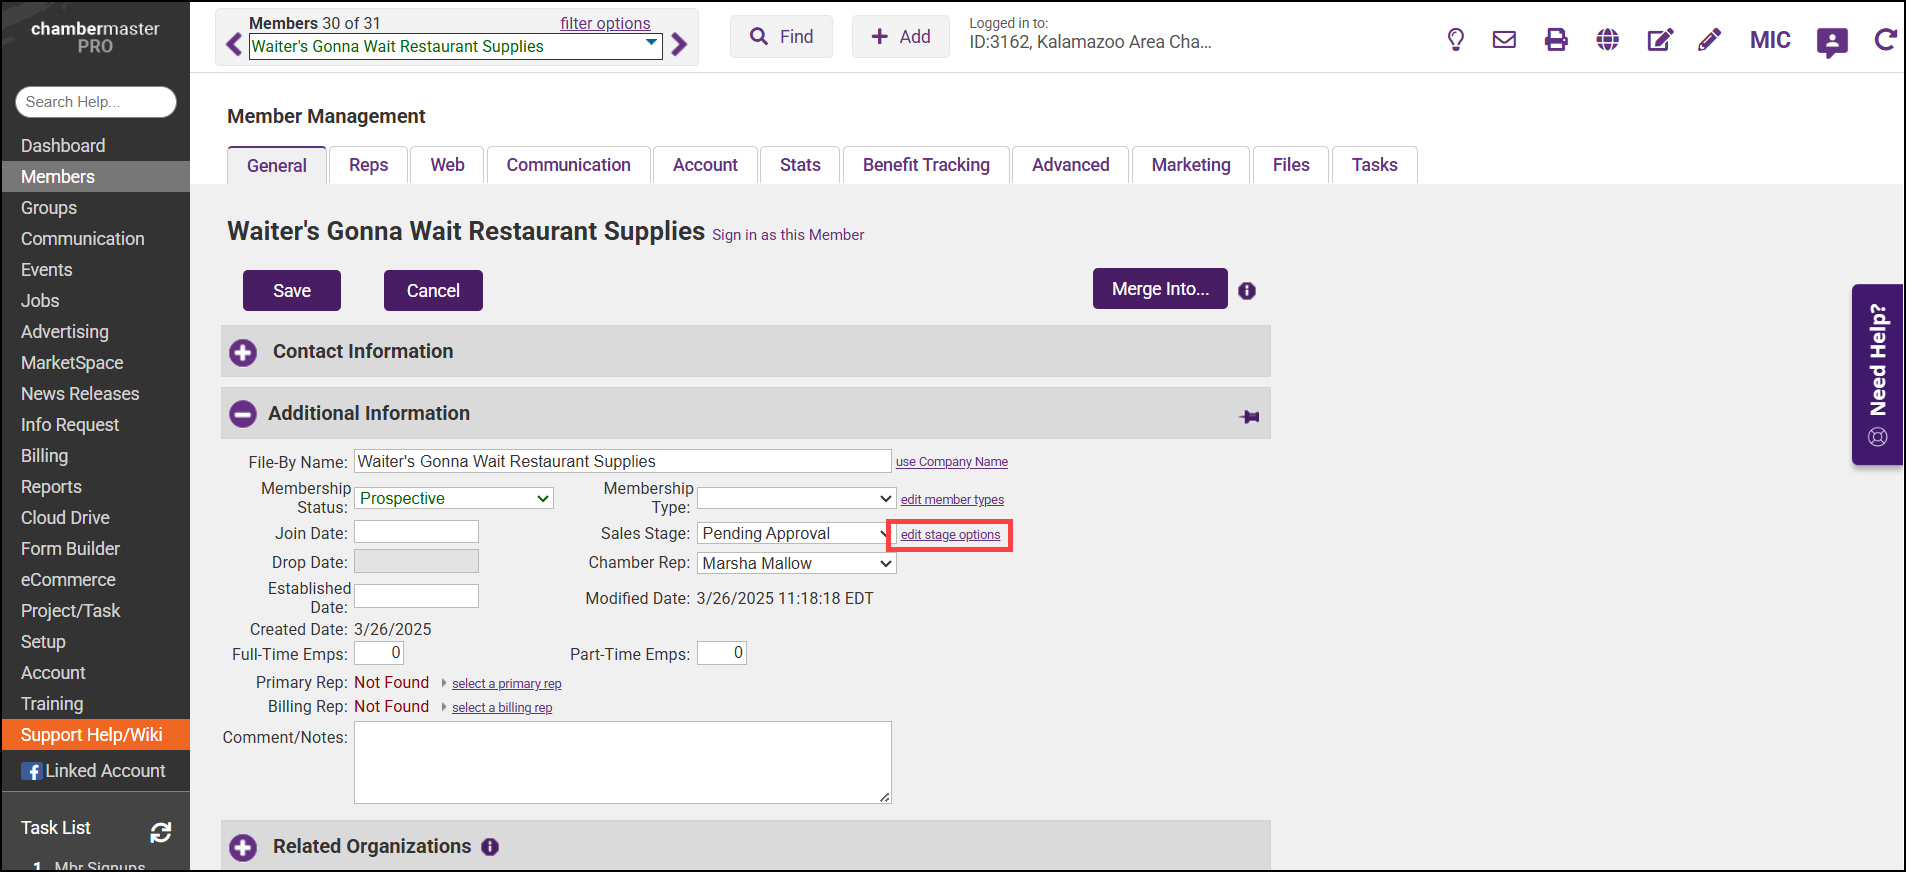Click in the Comment/Notes text area

pos(622,762)
